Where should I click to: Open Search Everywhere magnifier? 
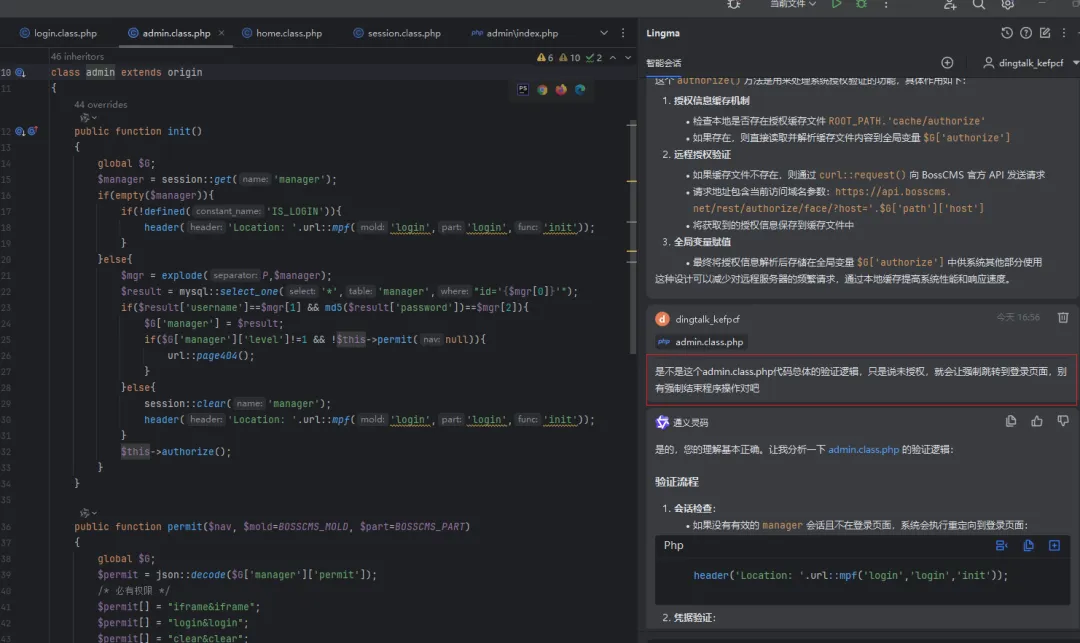[x=978, y=4]
